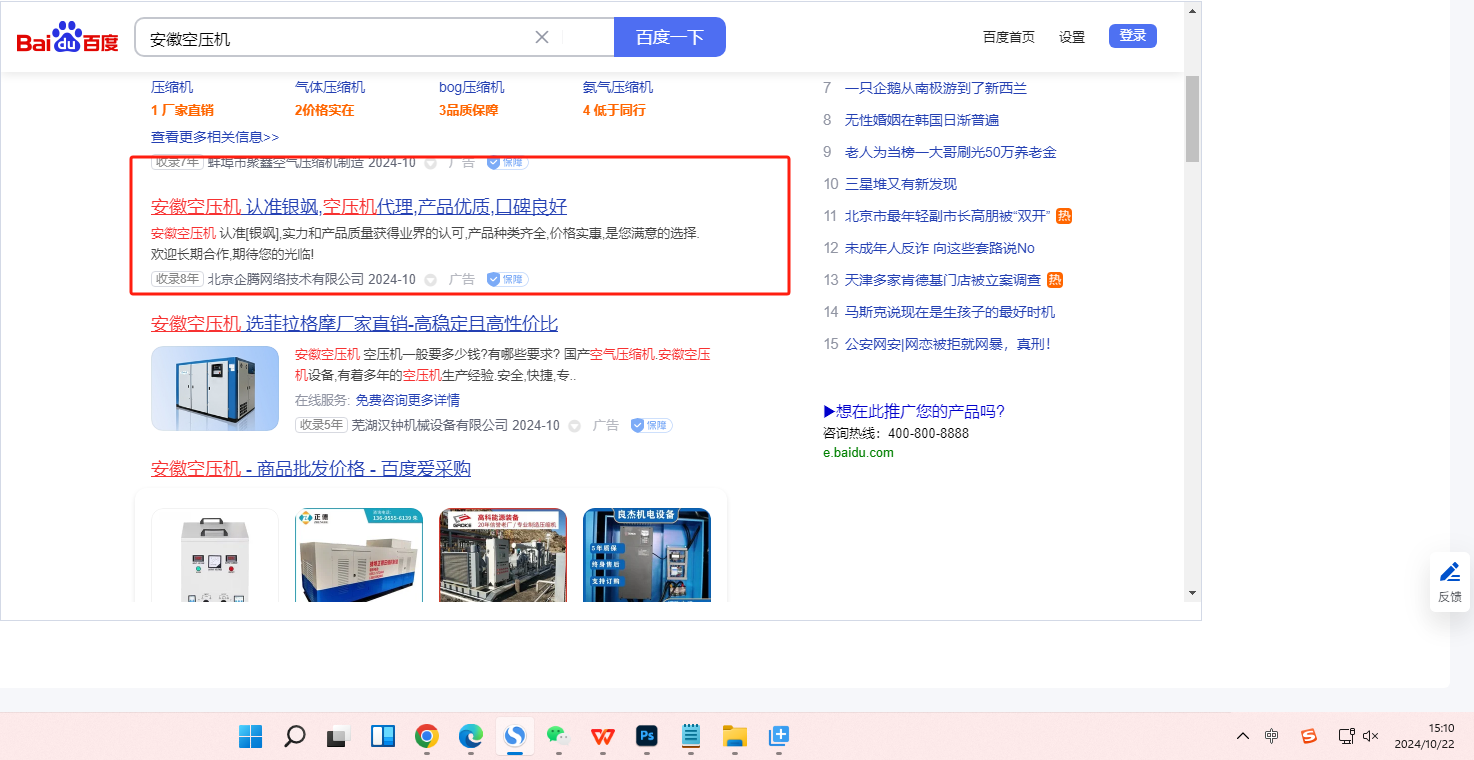Open WPS Office from the taskbar
Screen dimensions: 1474x760
602,737
